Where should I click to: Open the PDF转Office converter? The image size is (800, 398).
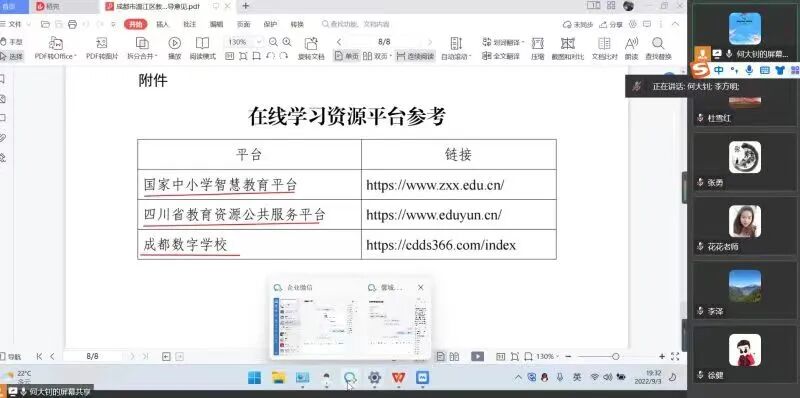coord(56,48)
